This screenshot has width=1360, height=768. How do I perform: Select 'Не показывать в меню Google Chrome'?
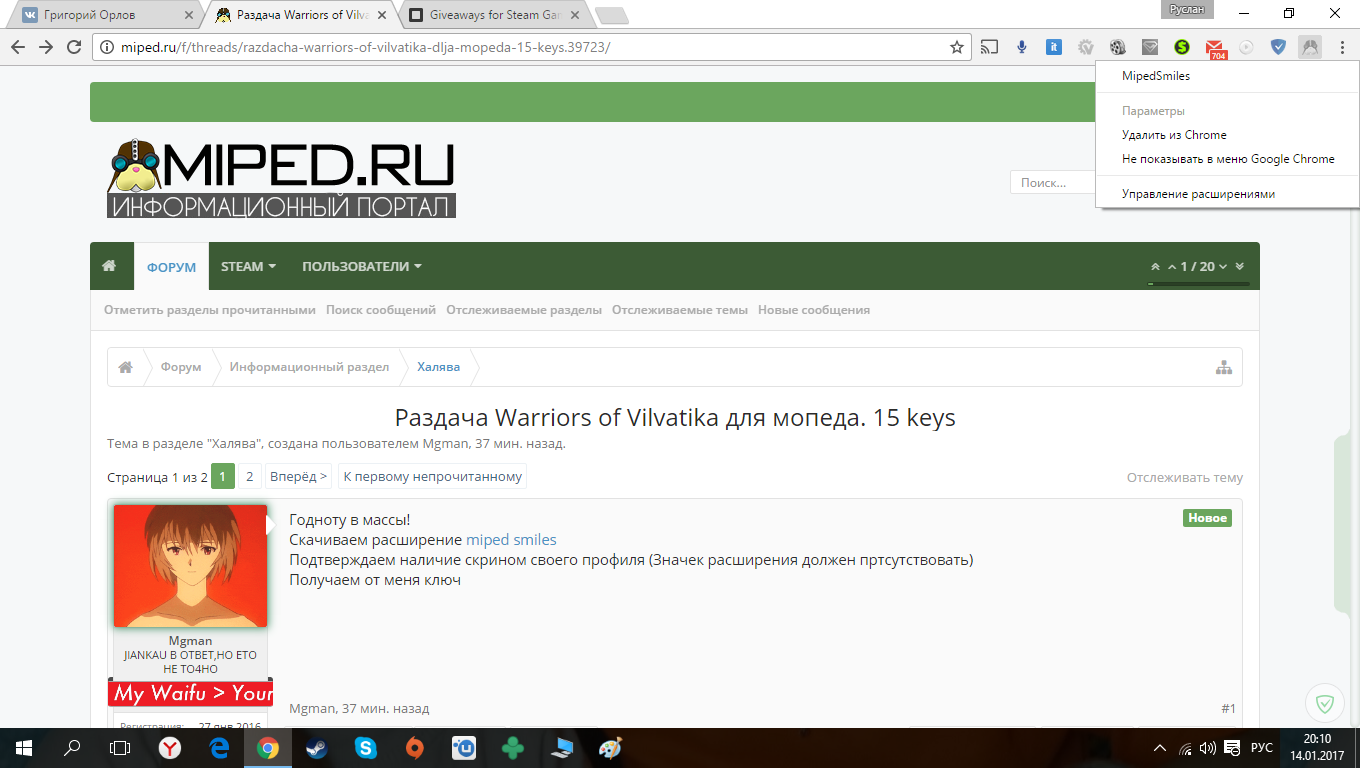coord(1228,159)
